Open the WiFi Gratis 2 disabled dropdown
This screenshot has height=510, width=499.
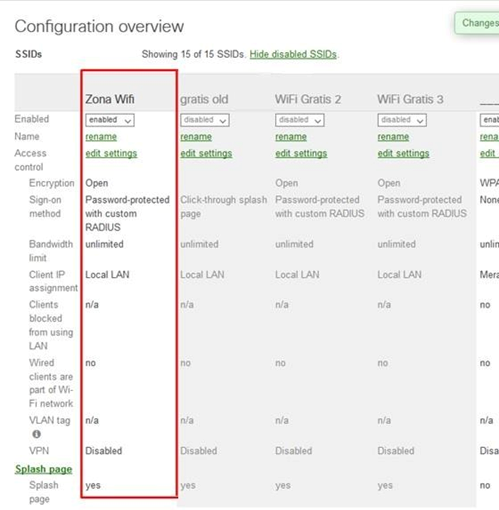click(x=300, y=120)
